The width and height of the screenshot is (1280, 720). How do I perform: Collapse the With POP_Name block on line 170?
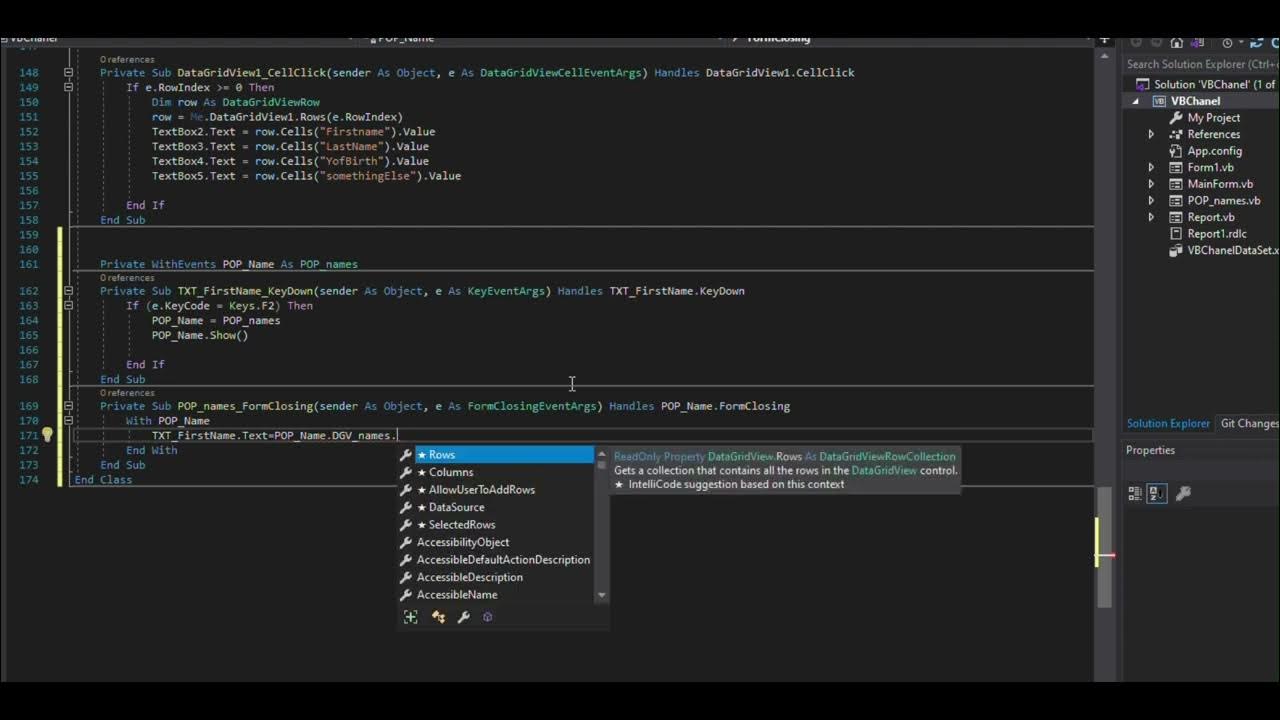click(68, 421)
